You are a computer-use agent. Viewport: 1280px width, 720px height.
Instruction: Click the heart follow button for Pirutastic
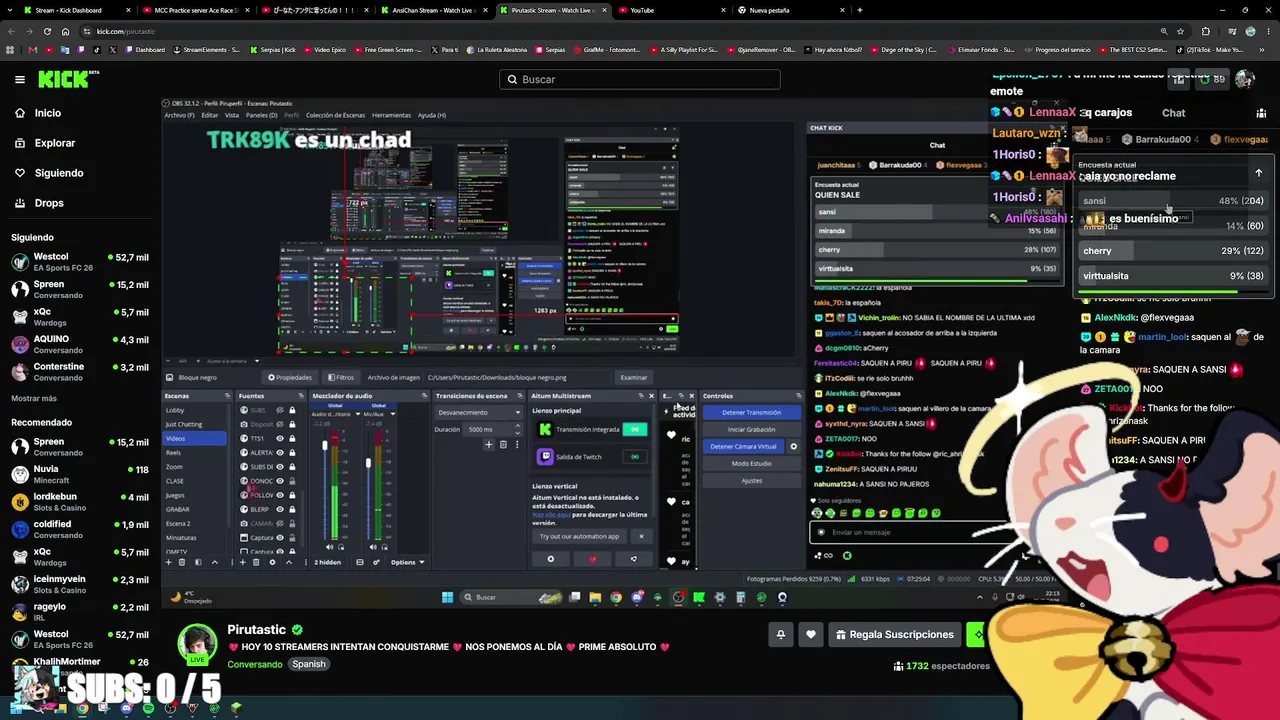point(811,634)
